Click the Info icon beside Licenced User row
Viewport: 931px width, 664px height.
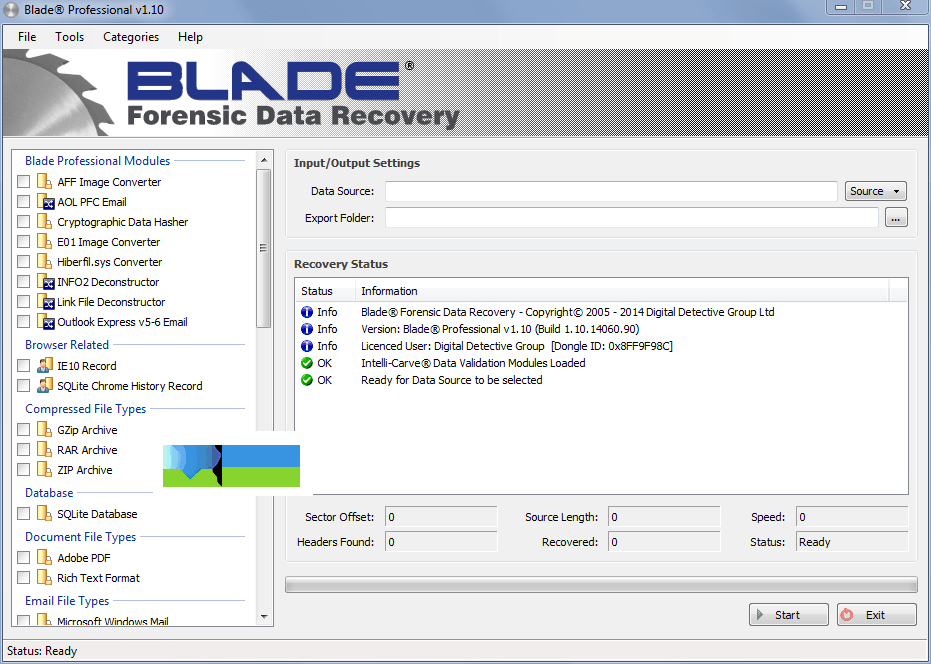tap(306, 346)
